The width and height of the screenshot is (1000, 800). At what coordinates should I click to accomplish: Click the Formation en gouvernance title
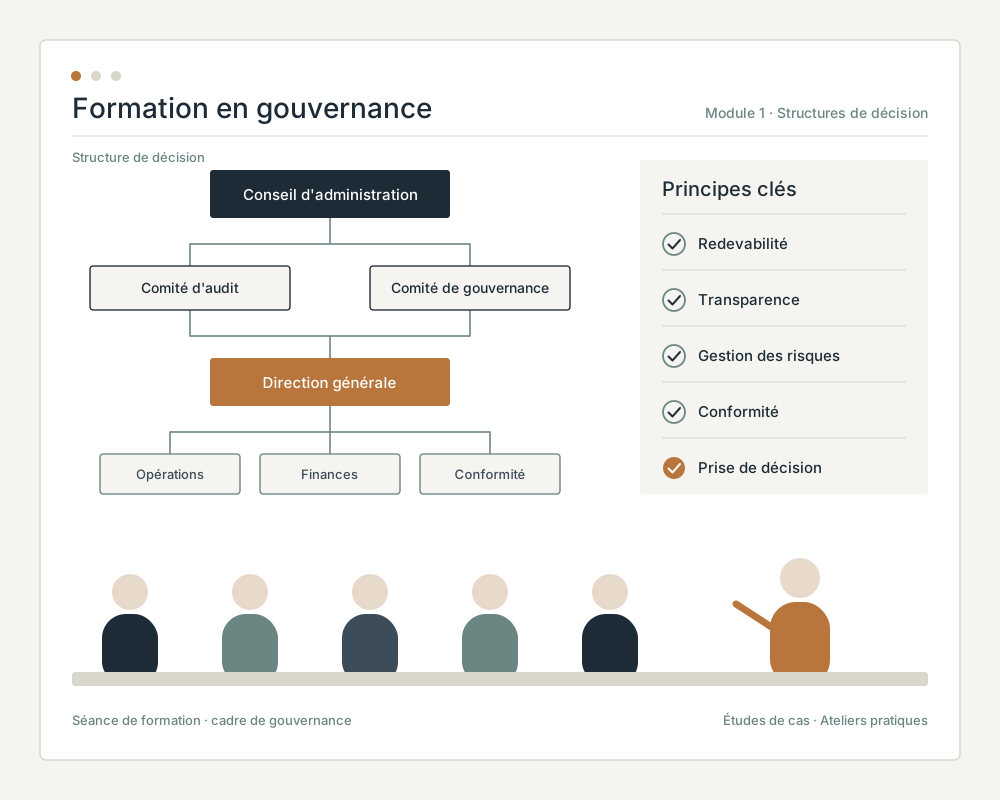tap(252, 108)
